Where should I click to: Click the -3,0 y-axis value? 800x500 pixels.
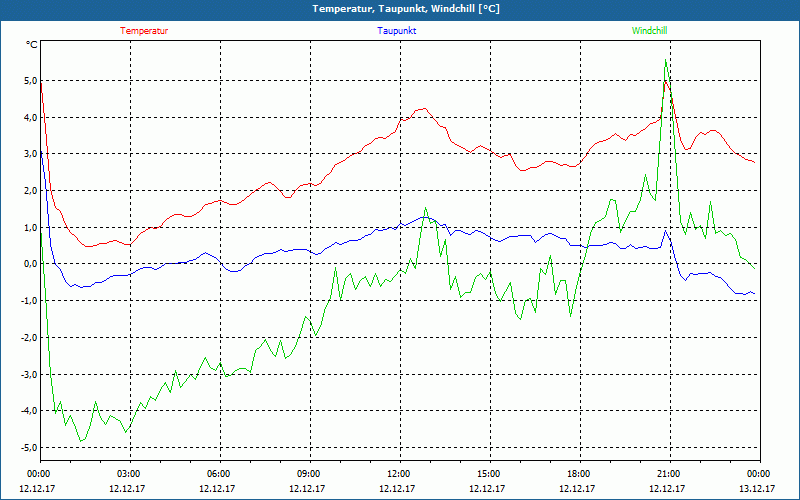(x=29, y=374)
